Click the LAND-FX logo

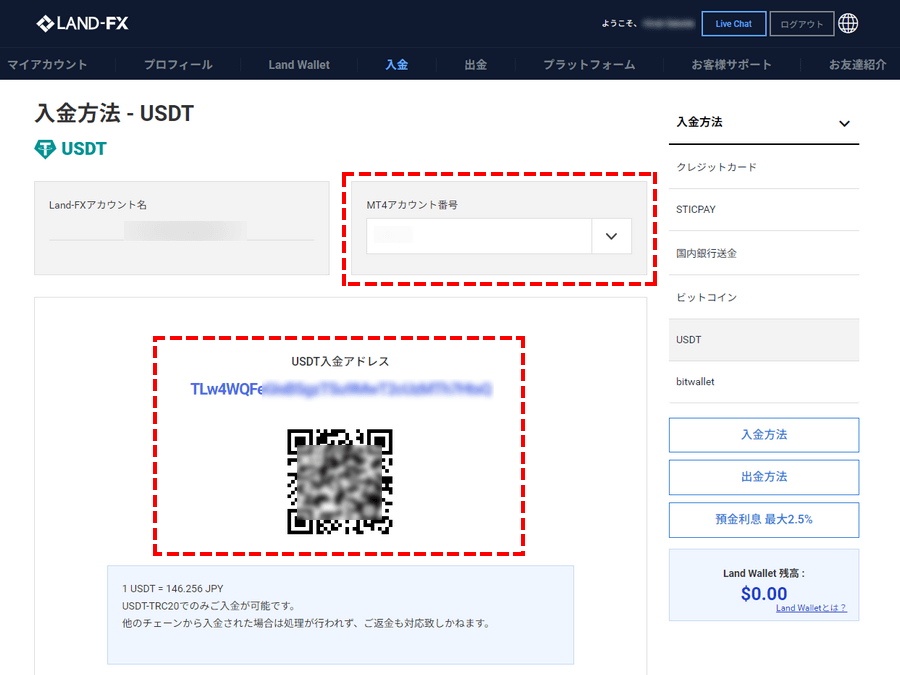coord(82,24)
